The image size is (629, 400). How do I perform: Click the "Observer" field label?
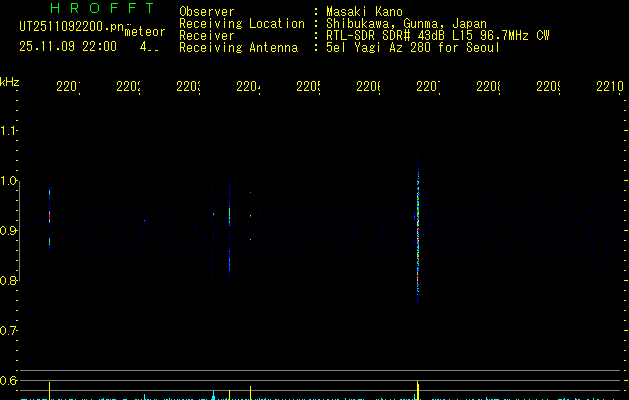pyautogui.click(x=207, y=11)
